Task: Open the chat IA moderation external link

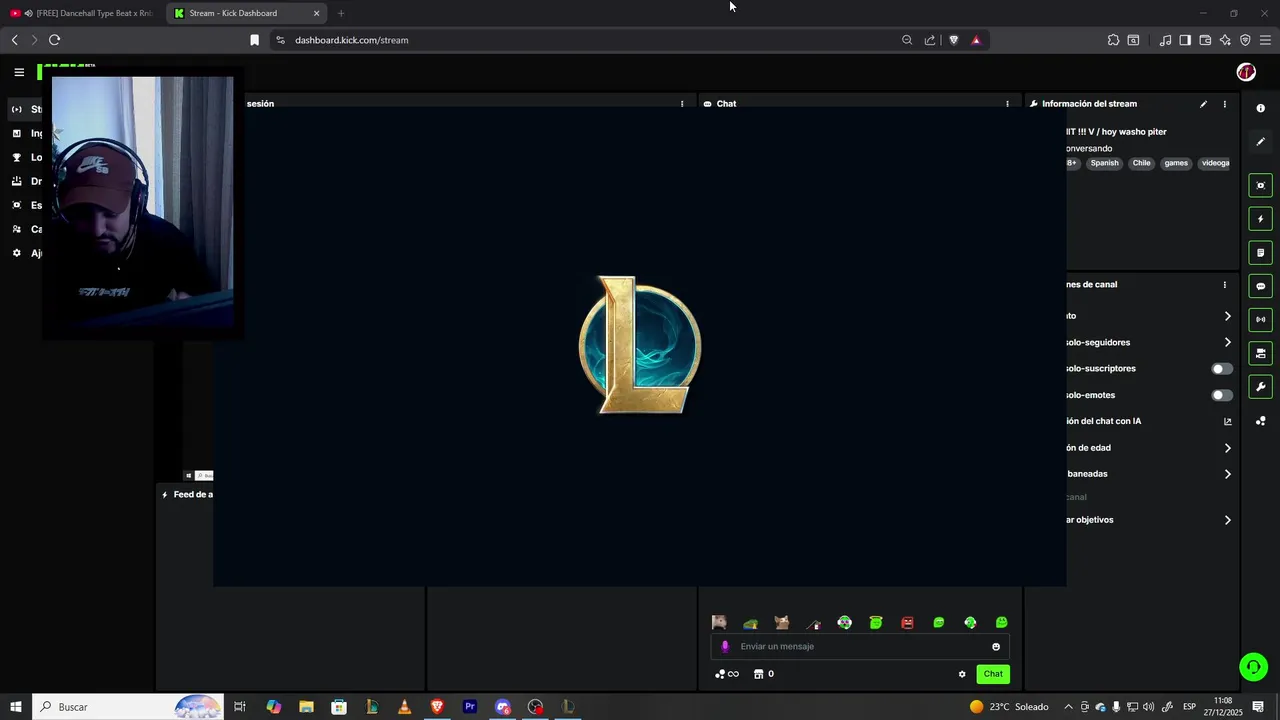Action: pyautogui.click(x=1228, y=421)
